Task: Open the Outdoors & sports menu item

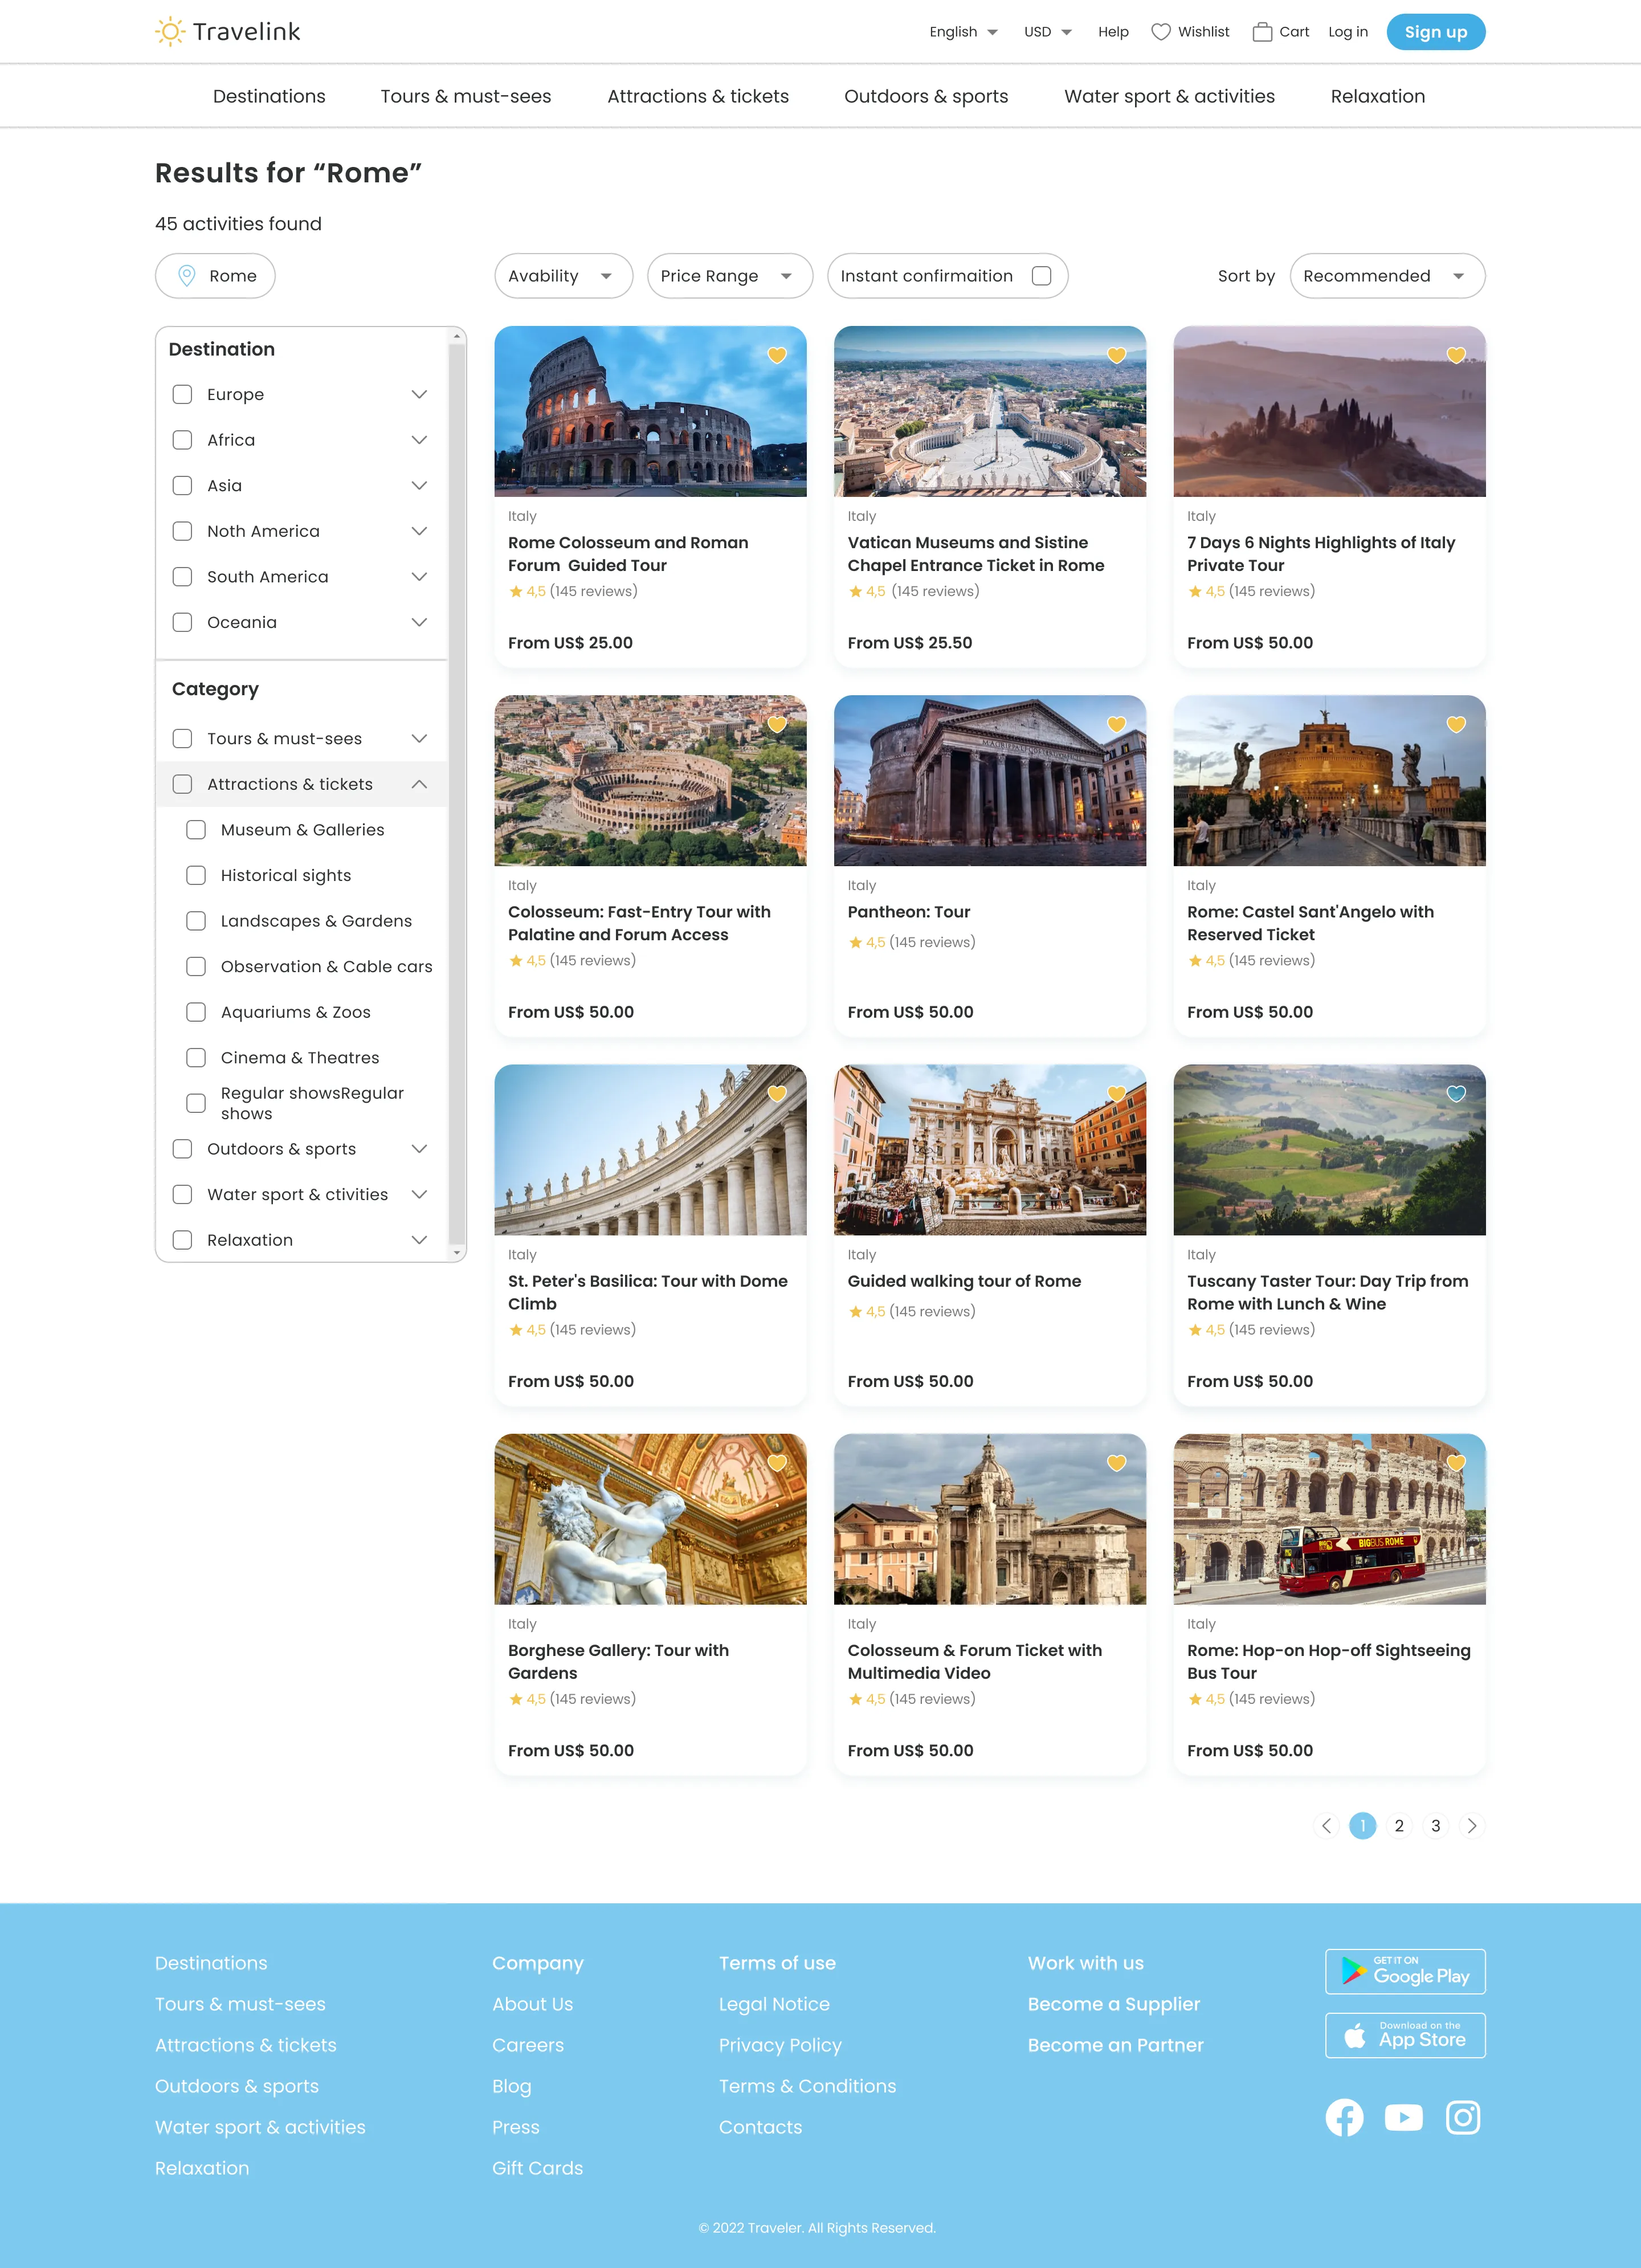Action: point(926,96)
